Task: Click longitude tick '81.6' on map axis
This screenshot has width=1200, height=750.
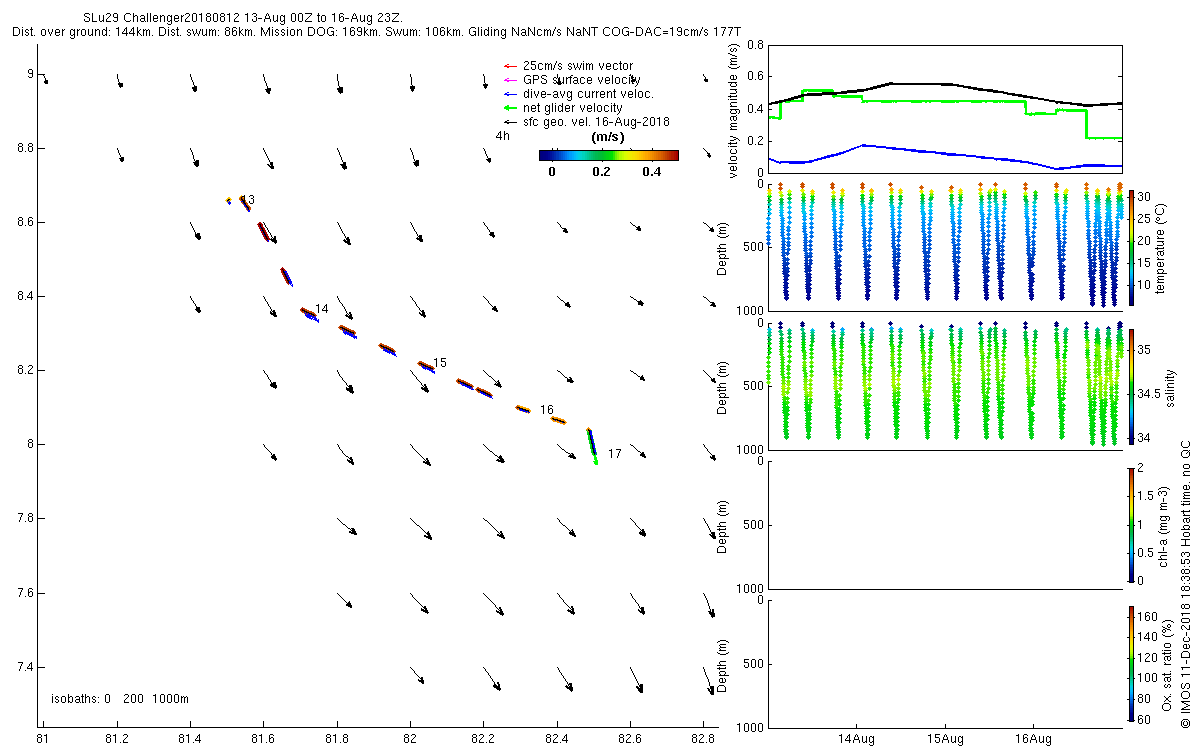Action: (263, 739)
